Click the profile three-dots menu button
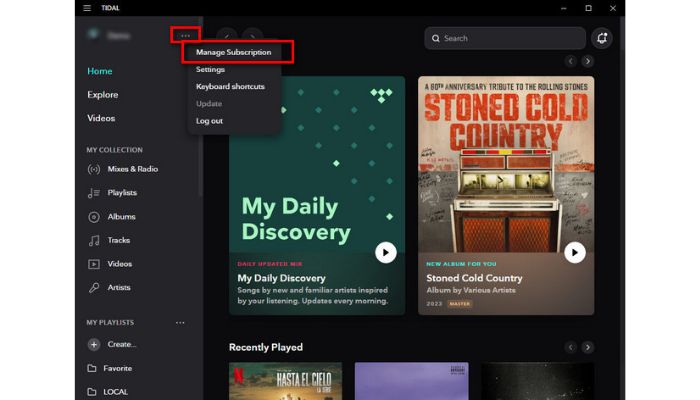Viewport: 700px width, 400px height. [x=186, y=35]
